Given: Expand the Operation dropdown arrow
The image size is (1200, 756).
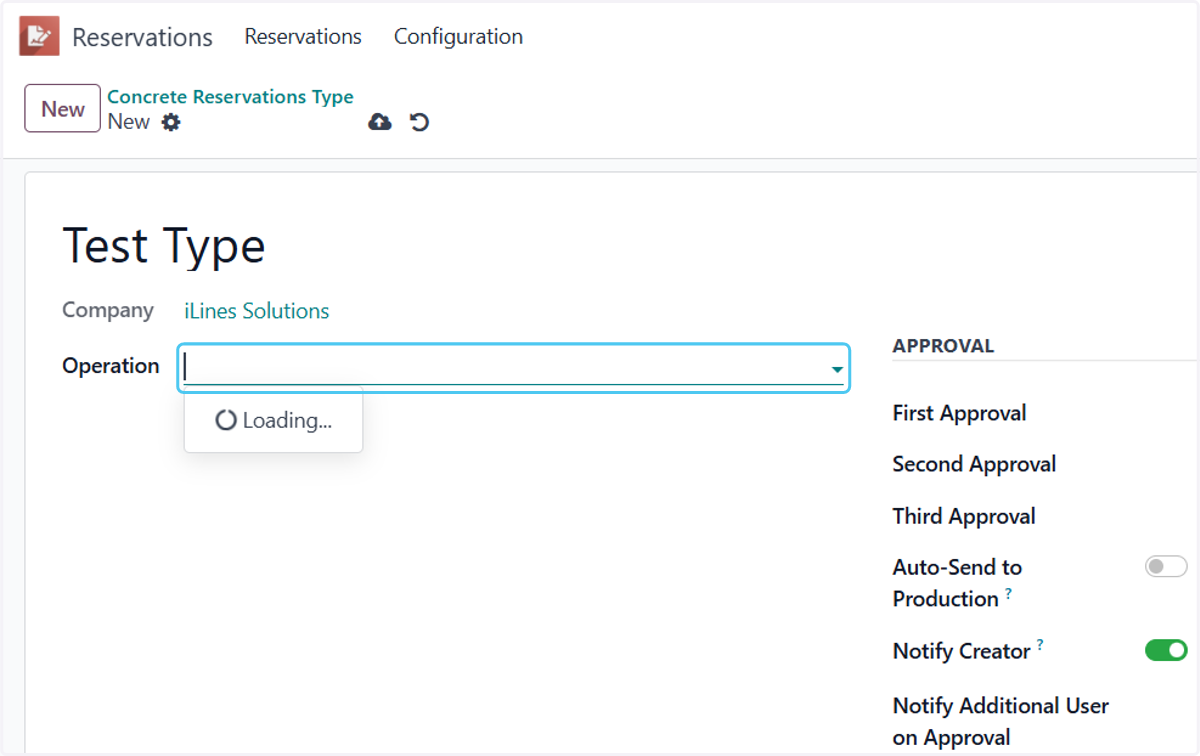Looking at the screenshot, I should coord(837,370).
